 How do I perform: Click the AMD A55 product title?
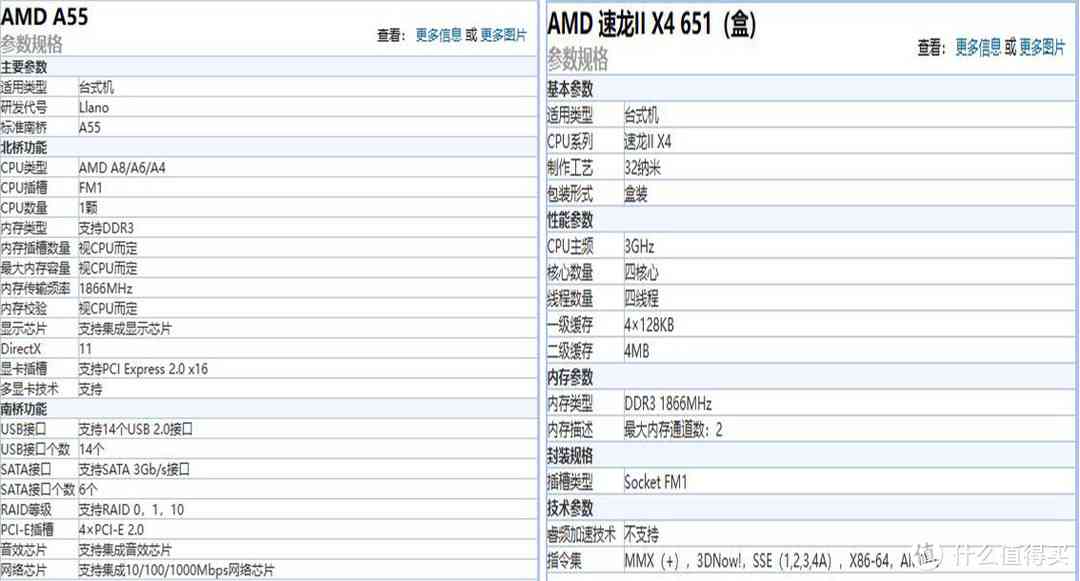tap(44, 16)
